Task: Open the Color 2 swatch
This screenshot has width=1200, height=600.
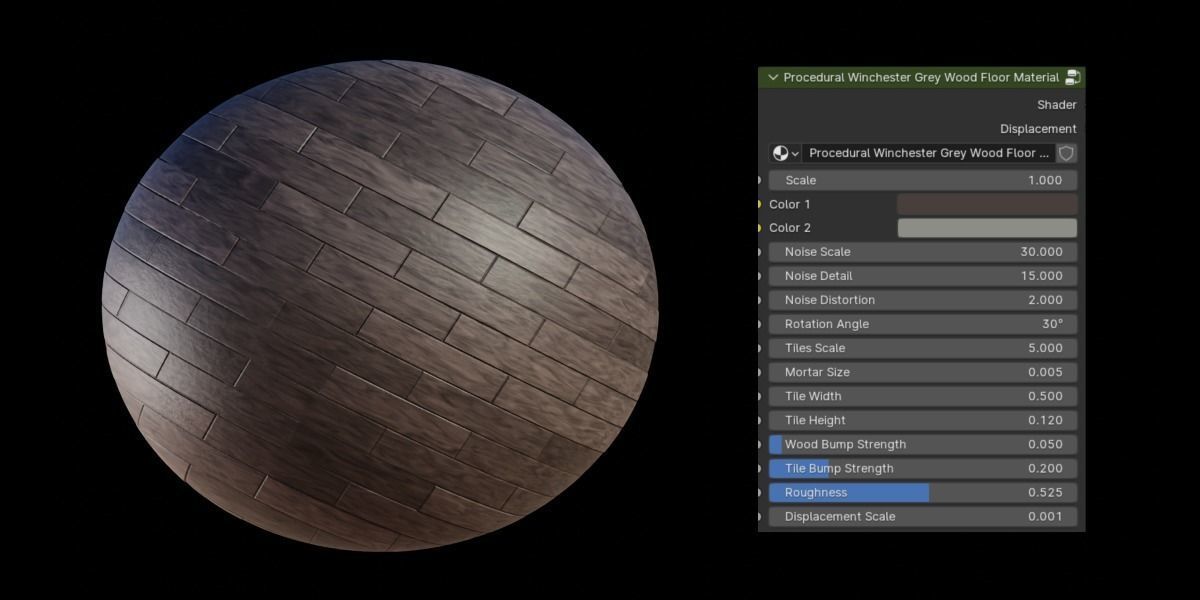Action: pos(987,228)
